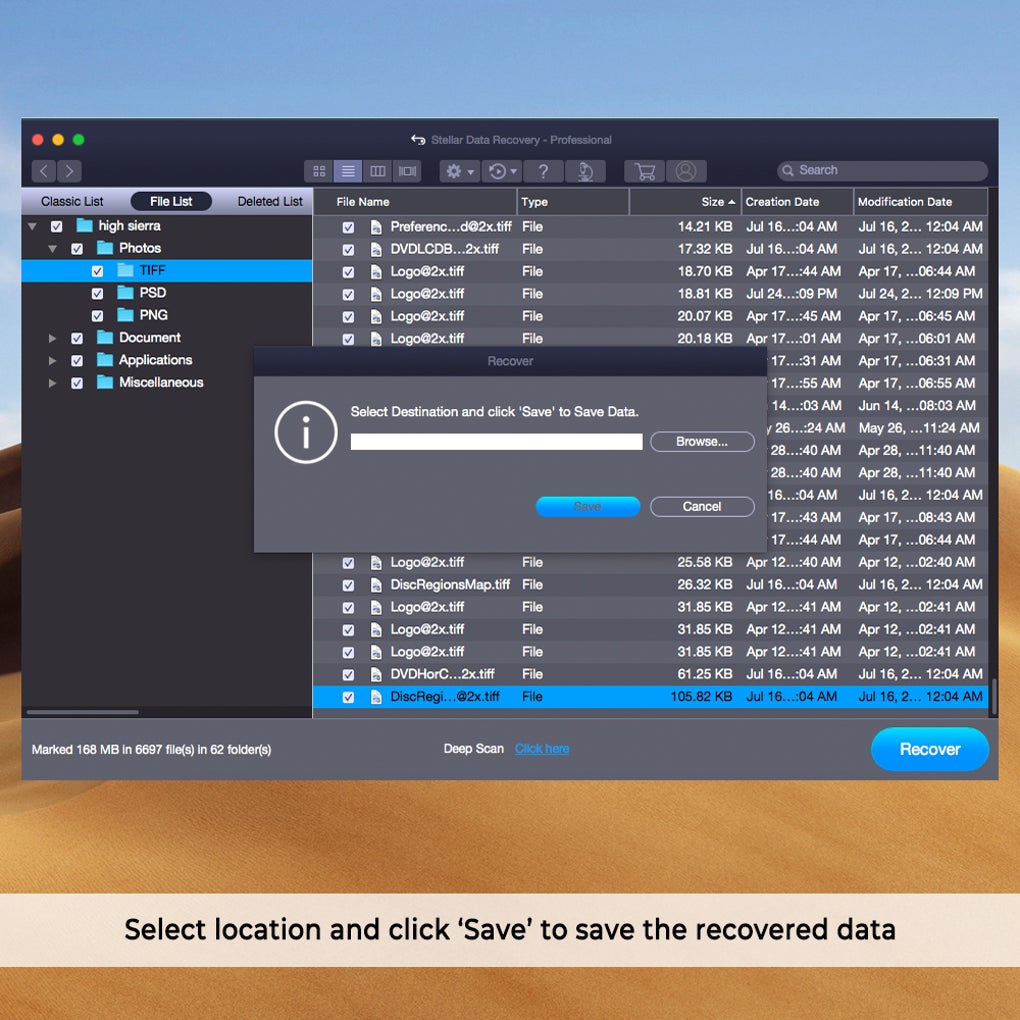Select the cover flow view icon
The image size is (1020, 1020).
tap(407, 171)
